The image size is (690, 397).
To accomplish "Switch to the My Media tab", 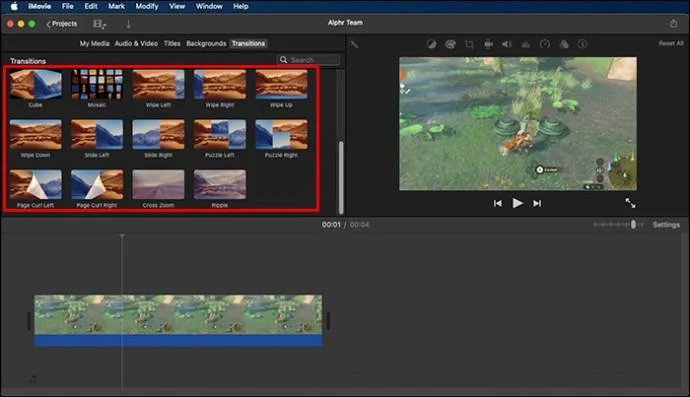I will pos(94,43).
